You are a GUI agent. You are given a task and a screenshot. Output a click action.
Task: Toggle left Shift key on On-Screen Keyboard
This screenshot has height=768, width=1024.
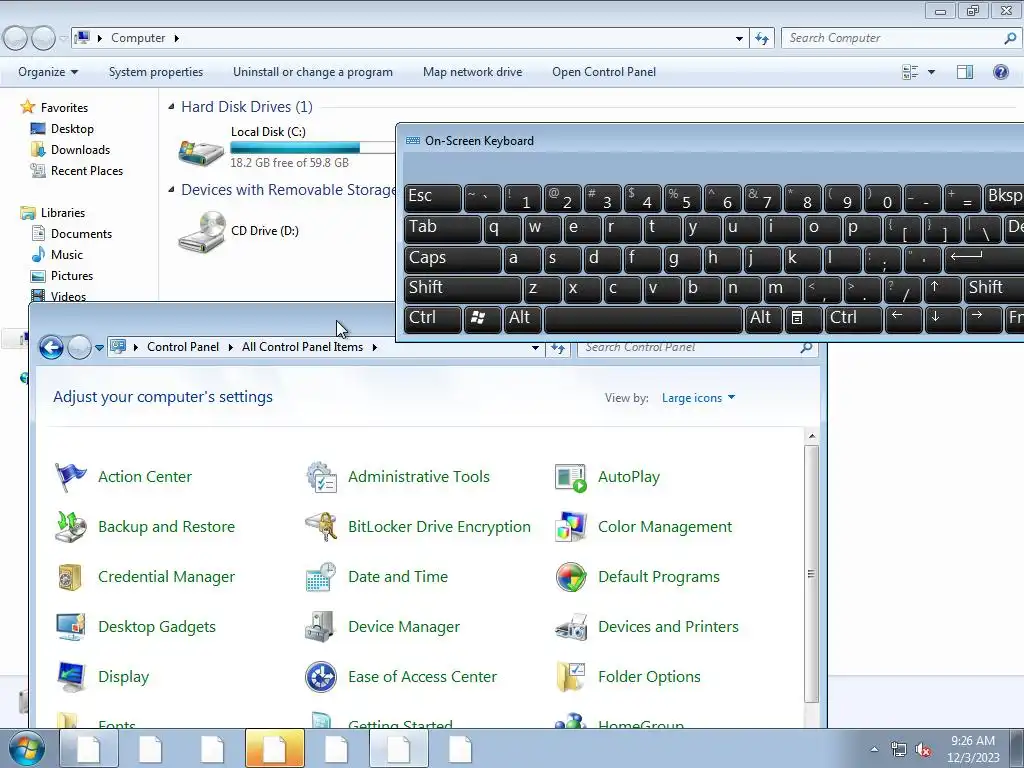(462, 289)
